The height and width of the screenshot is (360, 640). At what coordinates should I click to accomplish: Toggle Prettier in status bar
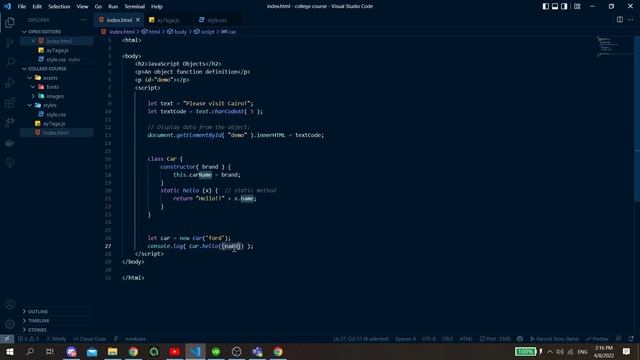click(597, 339)
